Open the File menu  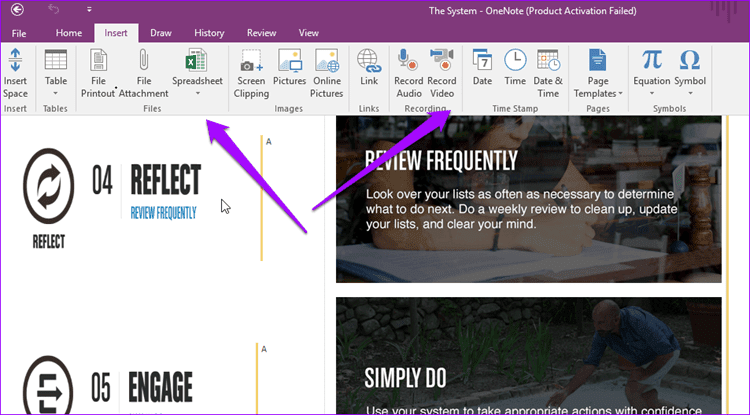[x=19, y=33]
